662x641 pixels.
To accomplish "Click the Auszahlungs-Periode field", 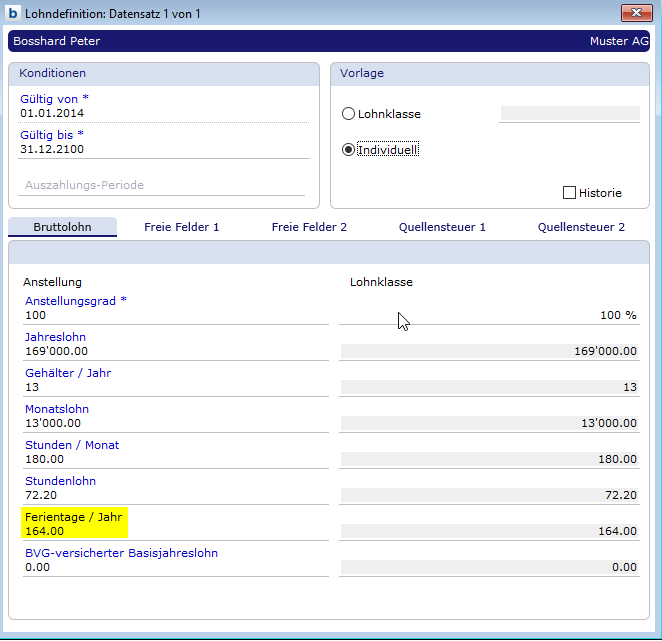I will click(162, 185).
